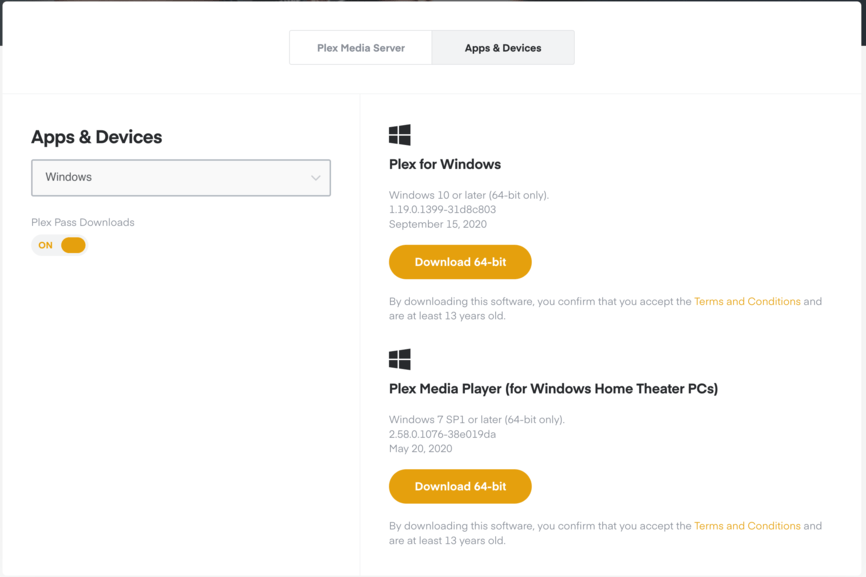The height and width of the screenshot is (577, 866).
Task: Click the Windows logo above Plex Media Player
Action: (x=399, y=359)
